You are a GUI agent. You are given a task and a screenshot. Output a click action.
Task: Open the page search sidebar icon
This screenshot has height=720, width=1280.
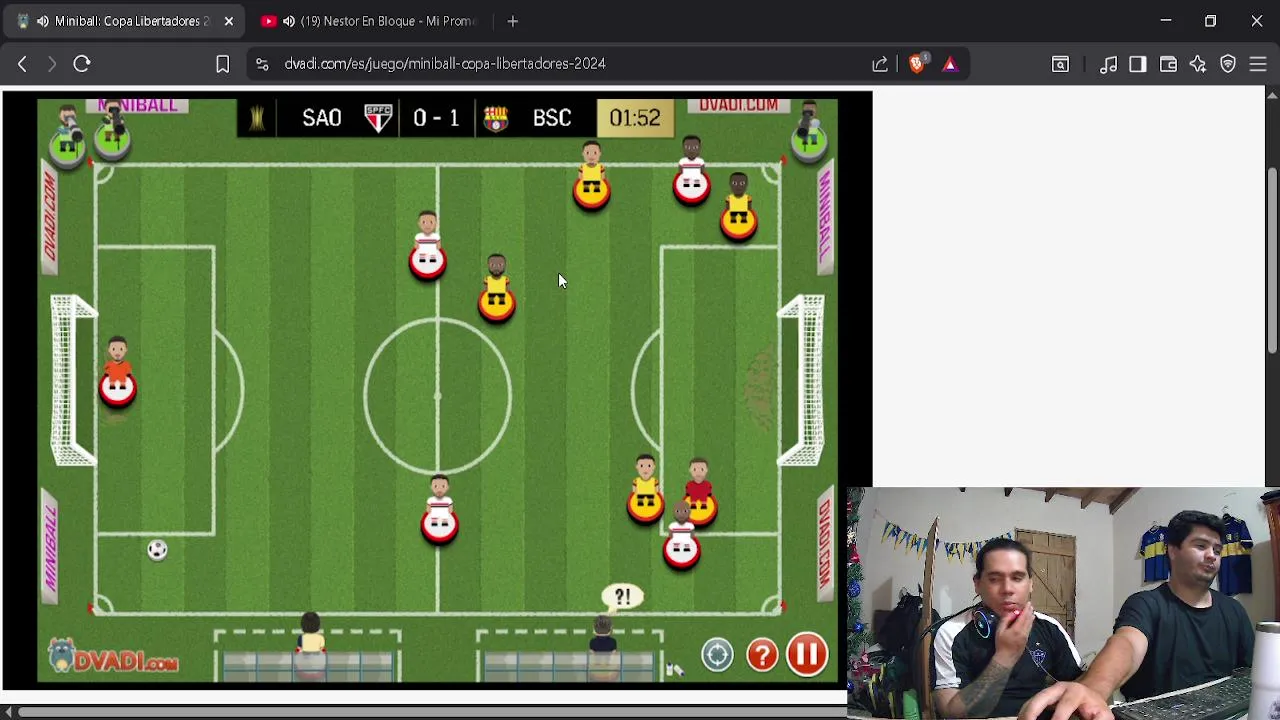click(x=1060, y=64)
